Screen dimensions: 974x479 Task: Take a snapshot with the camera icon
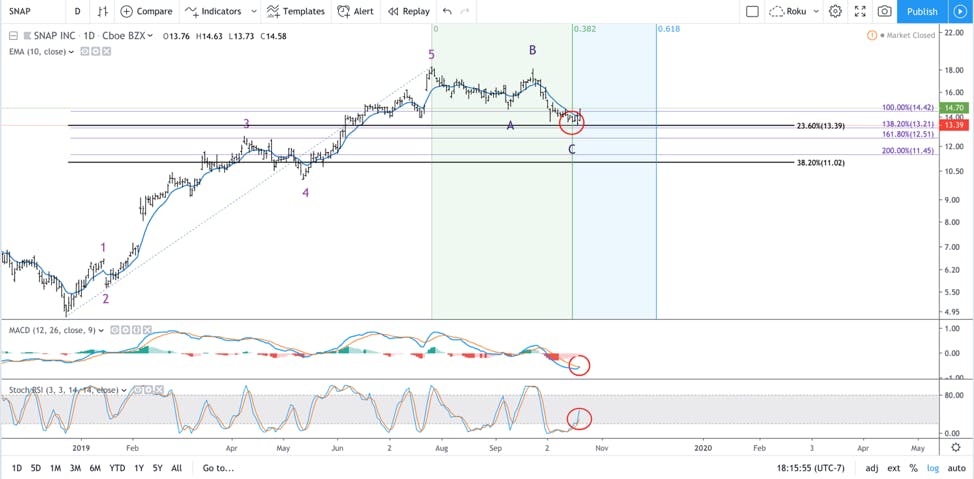pos(885,11)
